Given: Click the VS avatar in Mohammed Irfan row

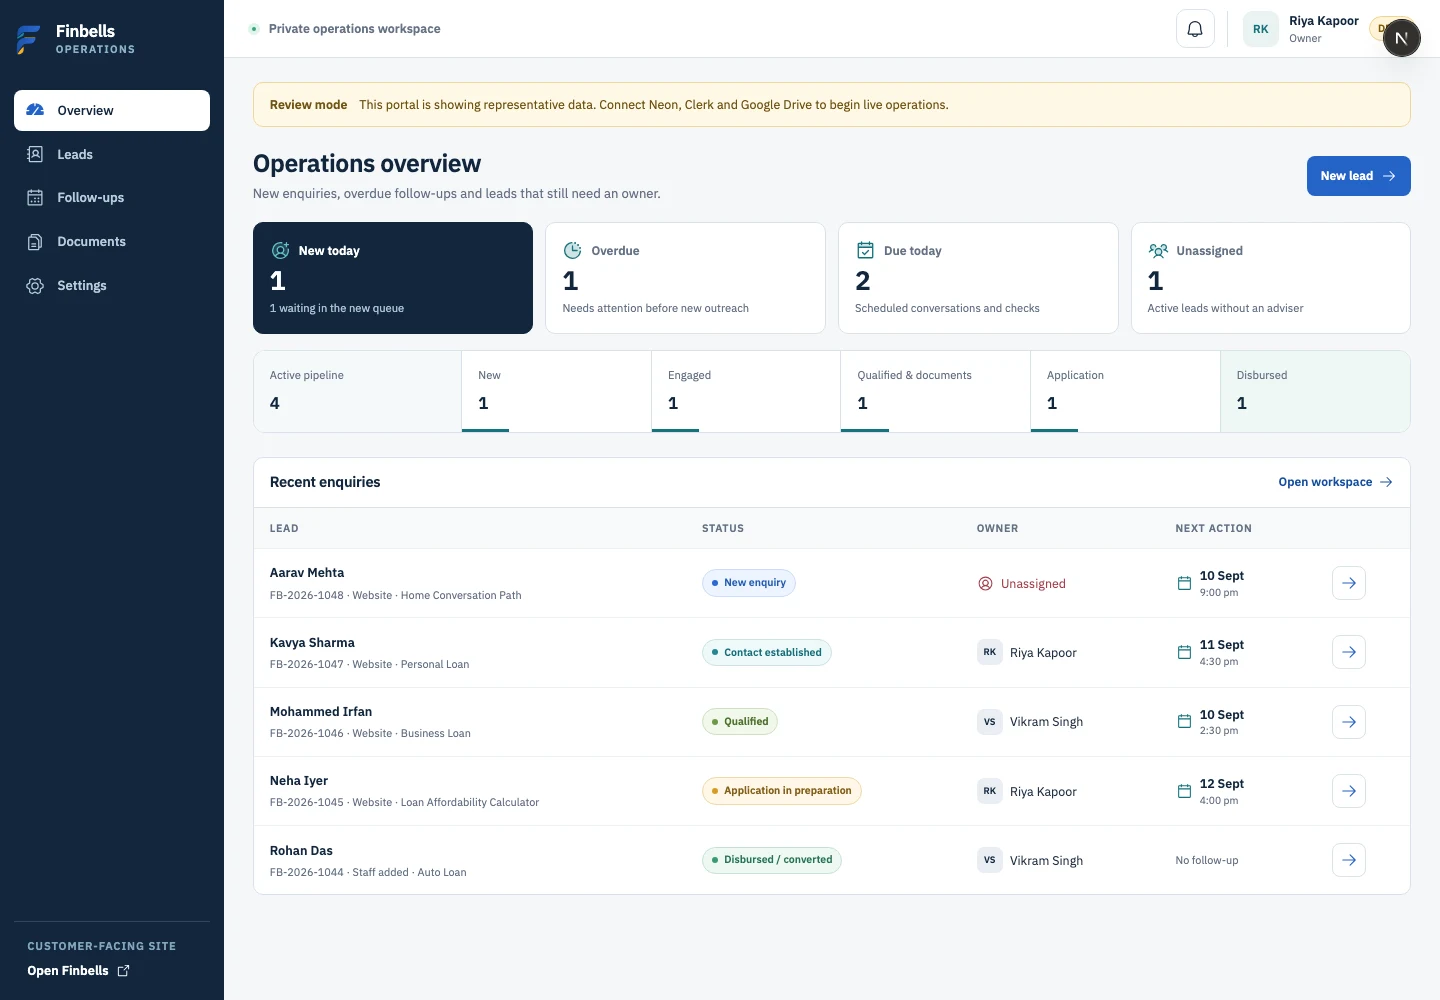Looking at the screenshot, I should pos(990,722).
